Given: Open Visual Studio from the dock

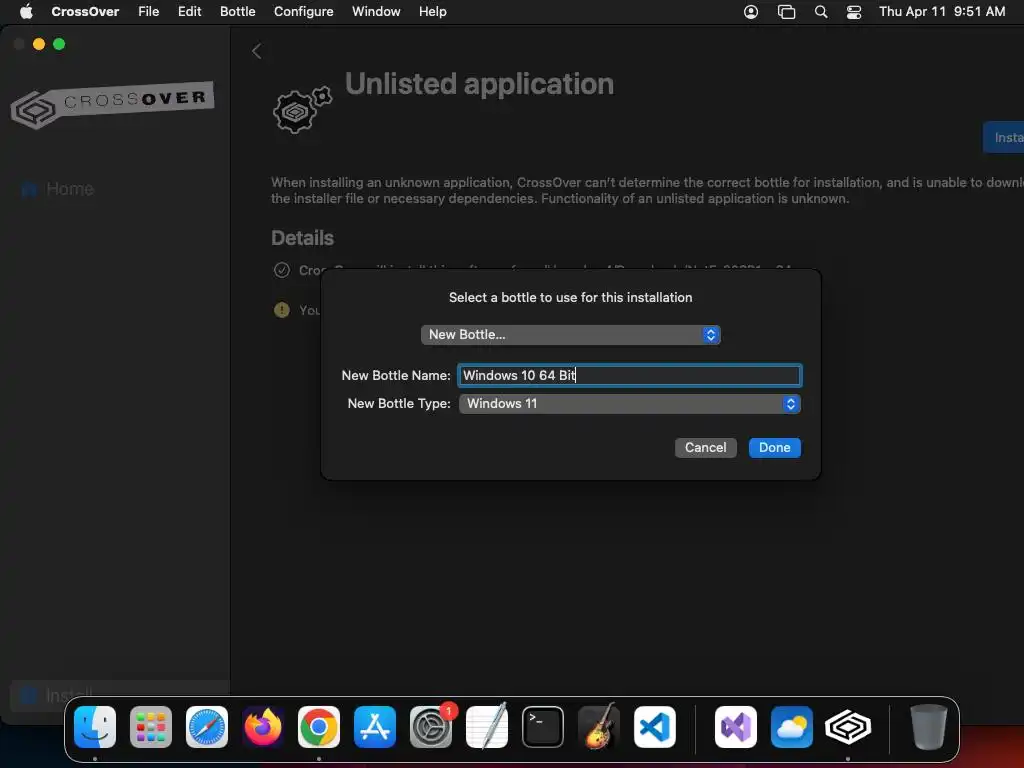Looking at the screenshot, I should pyautogui.click(x=736, y=727).
